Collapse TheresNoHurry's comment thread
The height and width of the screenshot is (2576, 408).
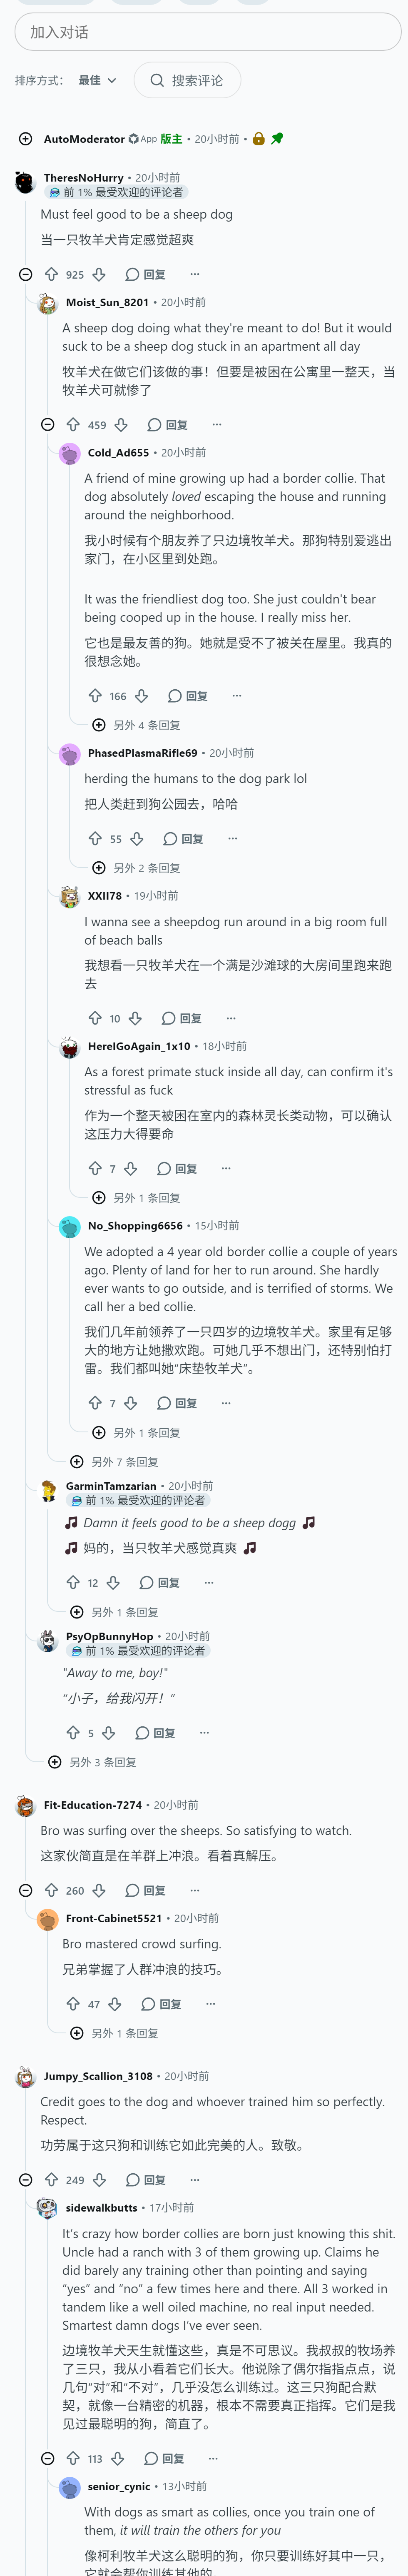tap(26, 274)
